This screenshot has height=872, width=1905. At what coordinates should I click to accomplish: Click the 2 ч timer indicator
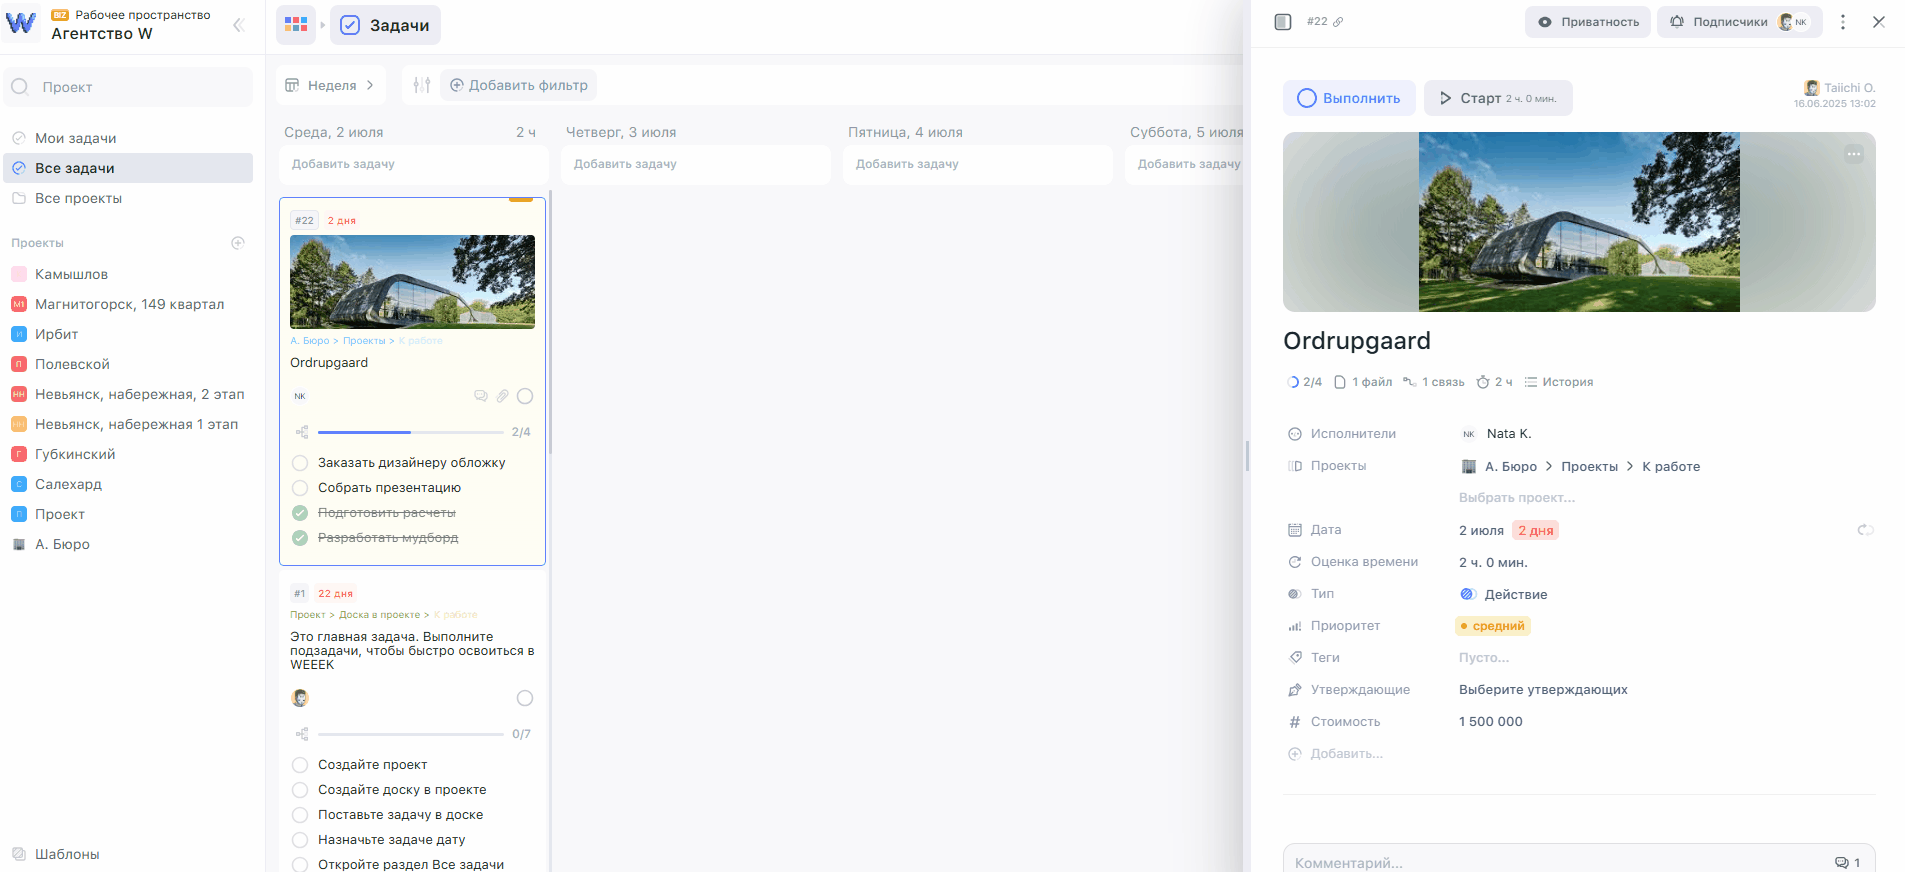[x=1494, y=382]
